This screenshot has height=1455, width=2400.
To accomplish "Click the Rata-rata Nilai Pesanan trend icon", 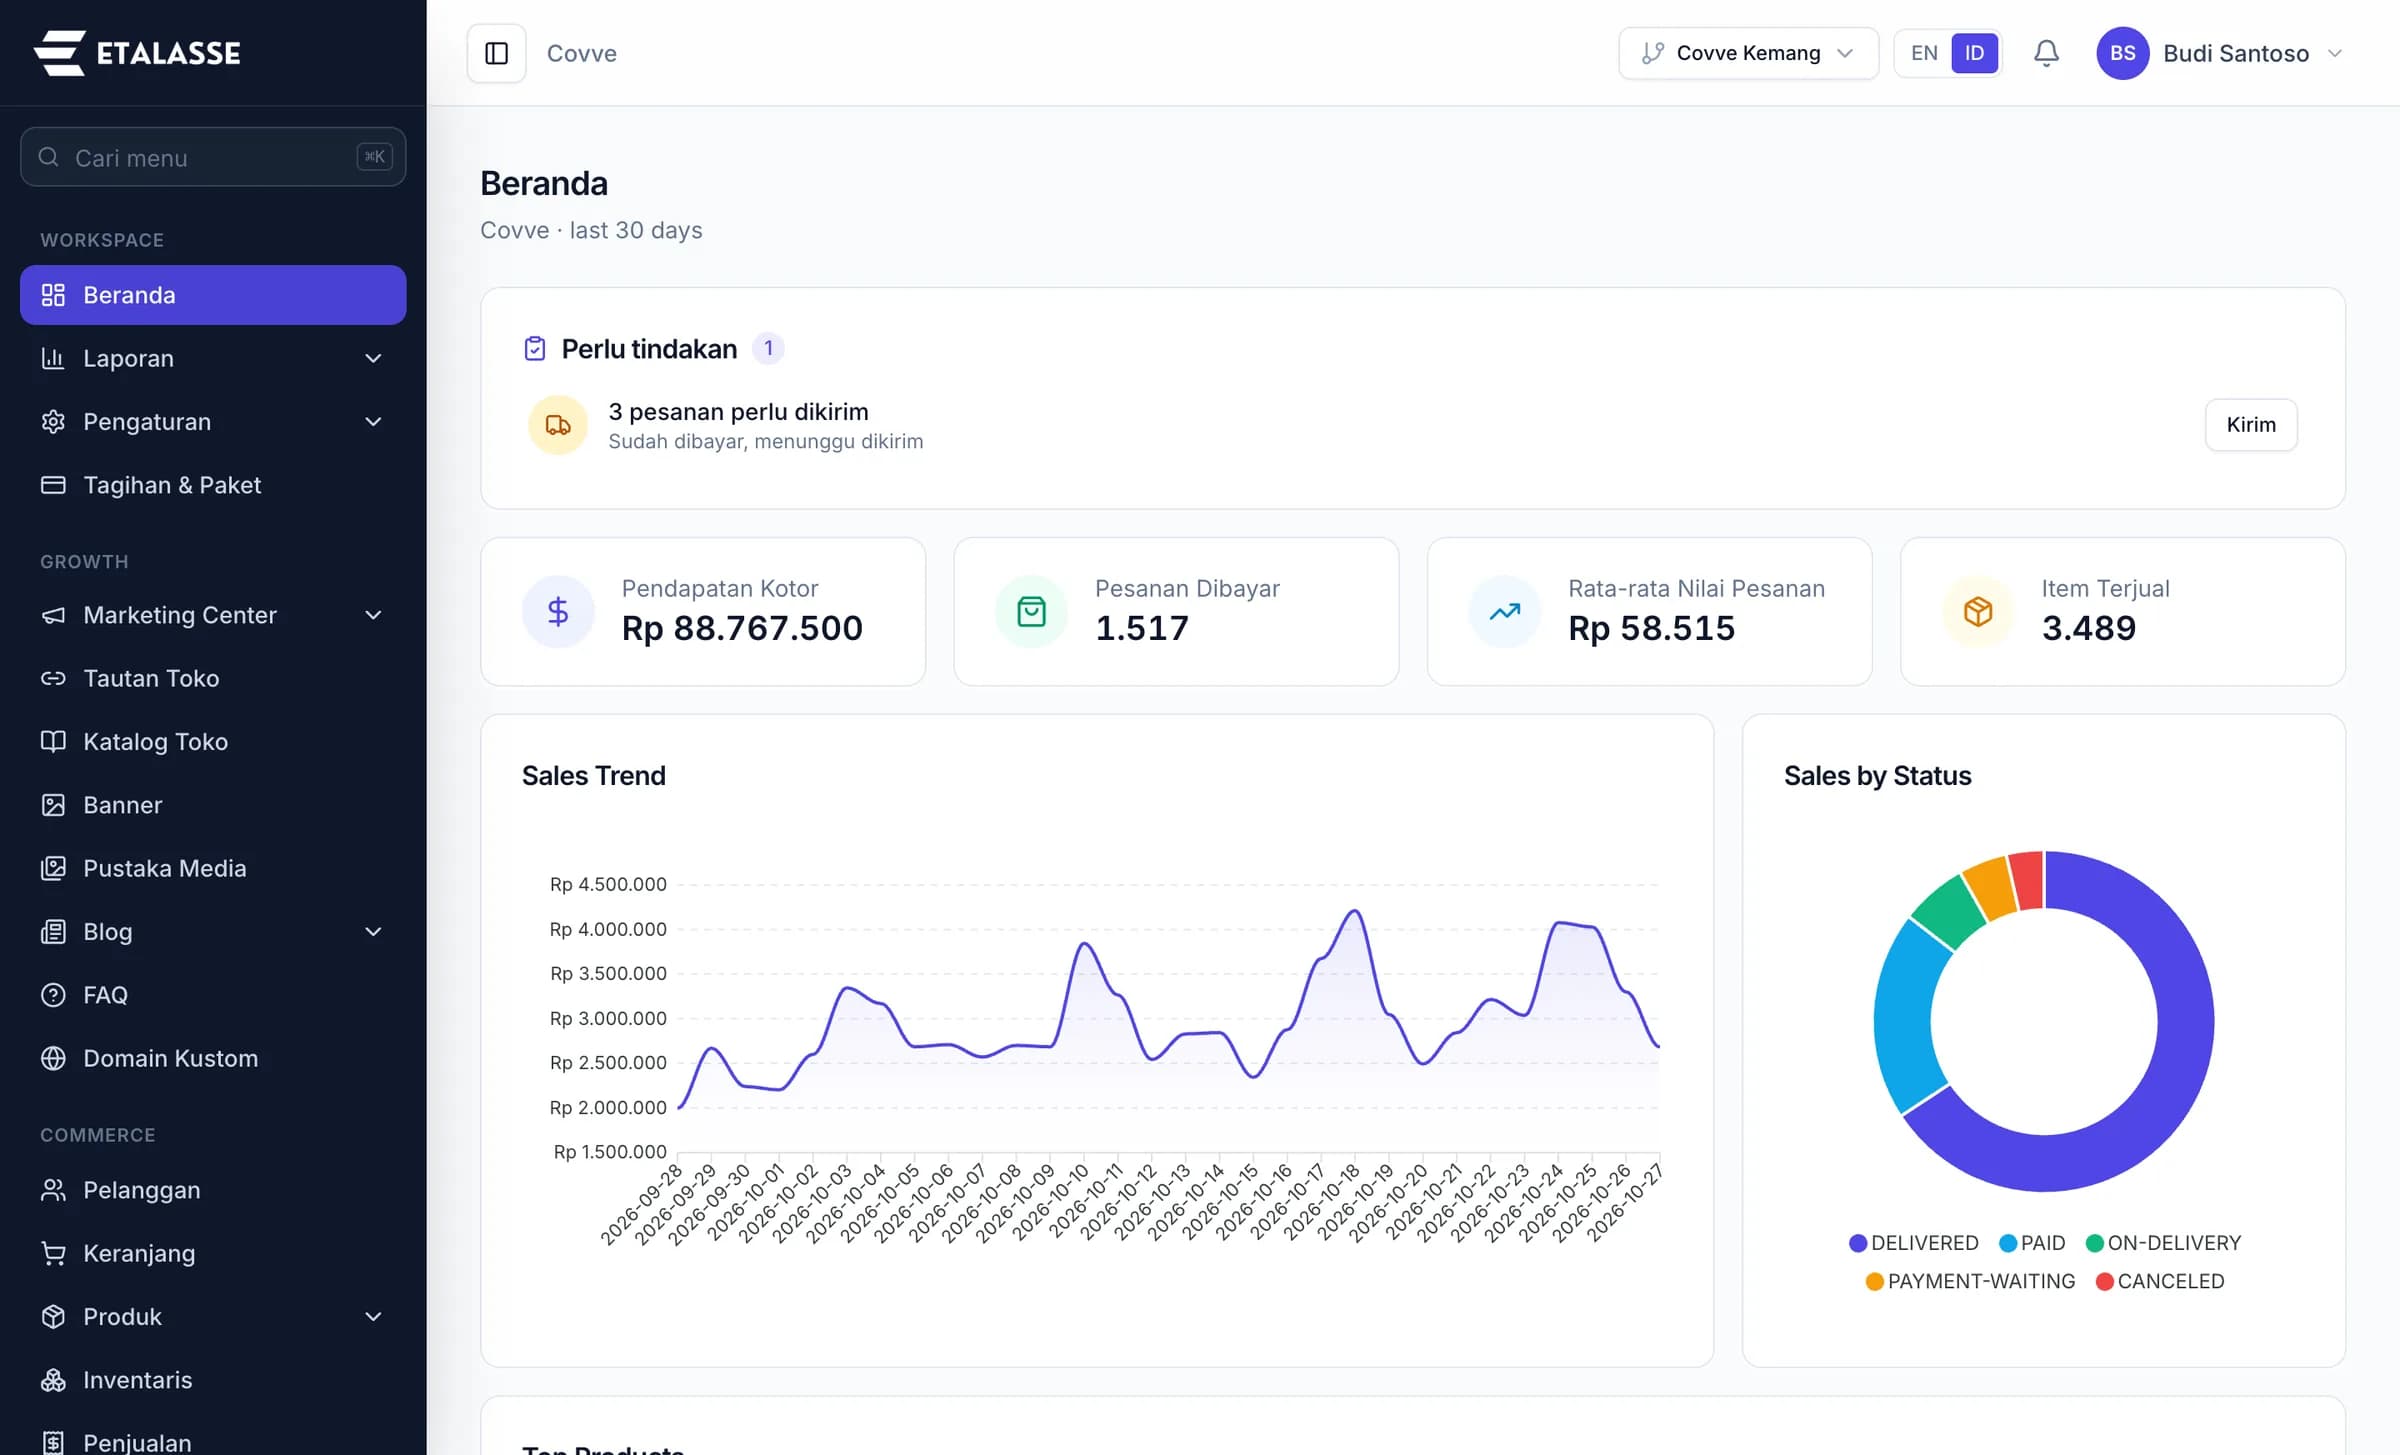I will coord(1504,611).
